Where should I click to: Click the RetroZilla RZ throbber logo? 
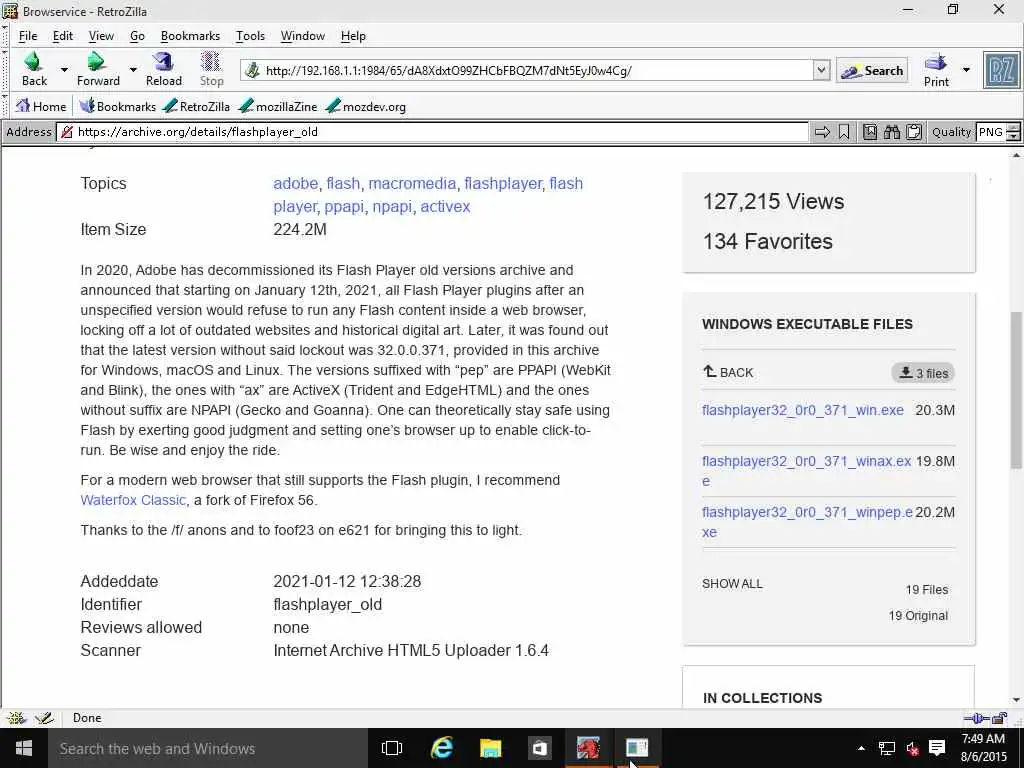[1001, 70]
